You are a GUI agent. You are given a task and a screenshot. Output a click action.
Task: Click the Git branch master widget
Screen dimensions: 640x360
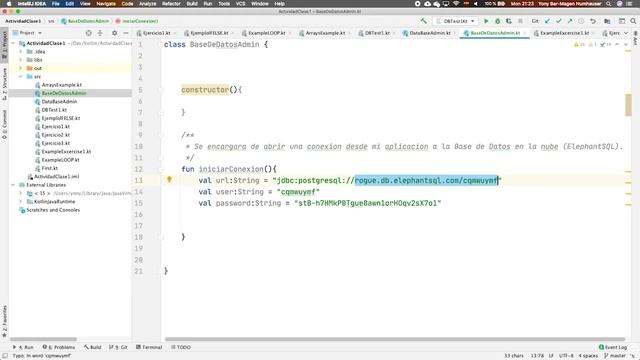(x=615, y=356)
